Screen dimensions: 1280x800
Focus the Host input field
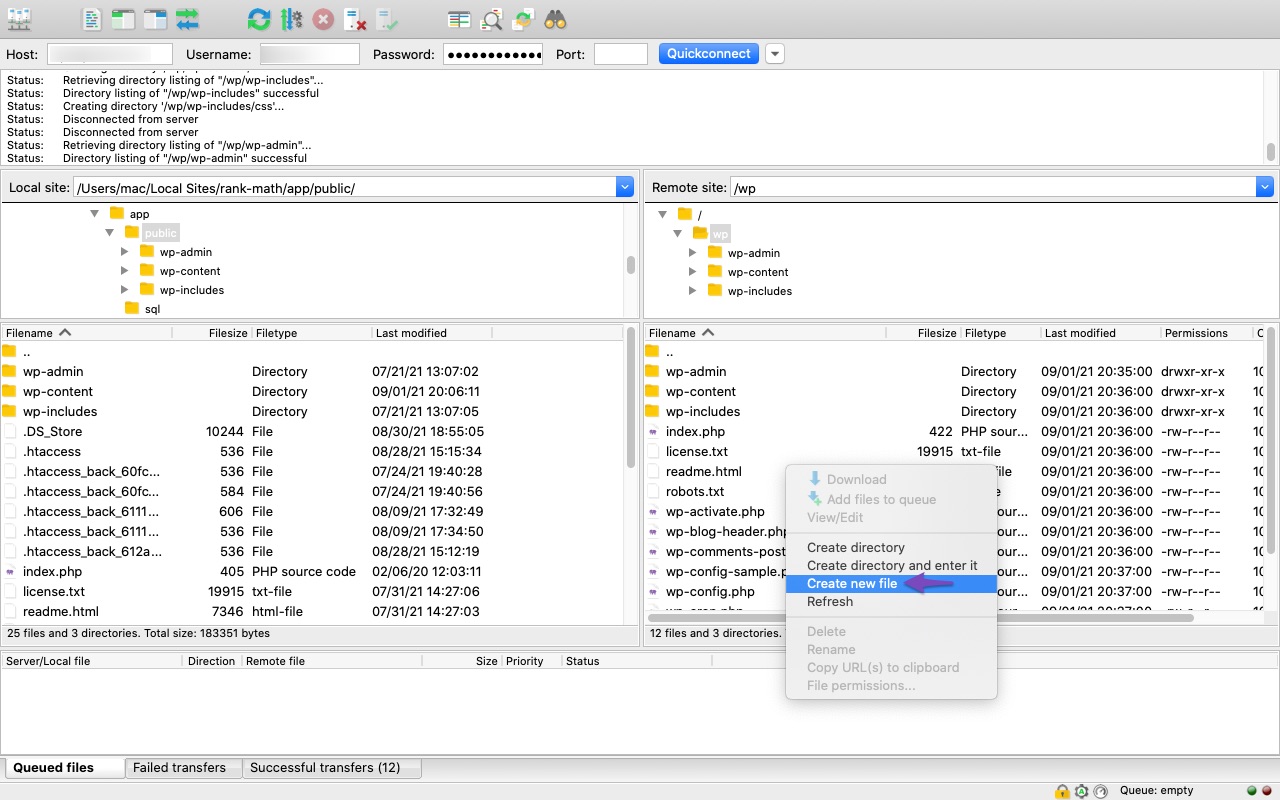(x=110, y=54)
